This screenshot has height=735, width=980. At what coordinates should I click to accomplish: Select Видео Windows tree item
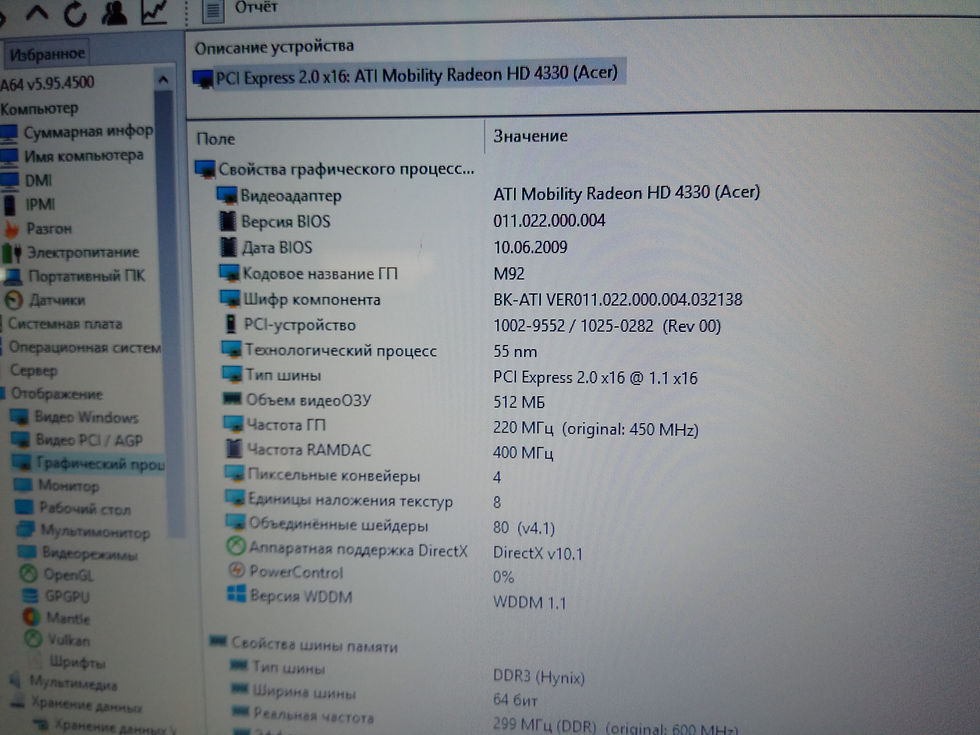75,417
